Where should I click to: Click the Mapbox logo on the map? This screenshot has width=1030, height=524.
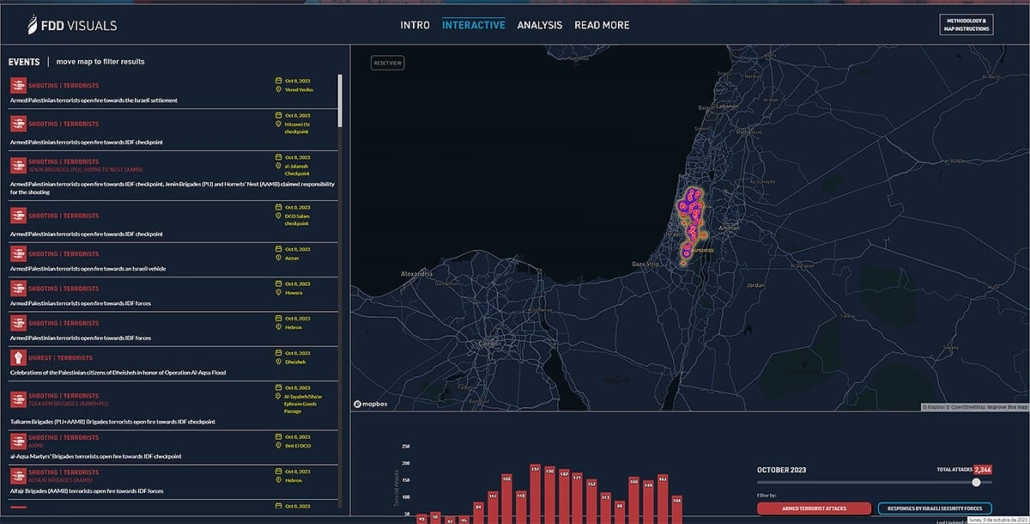371,404
